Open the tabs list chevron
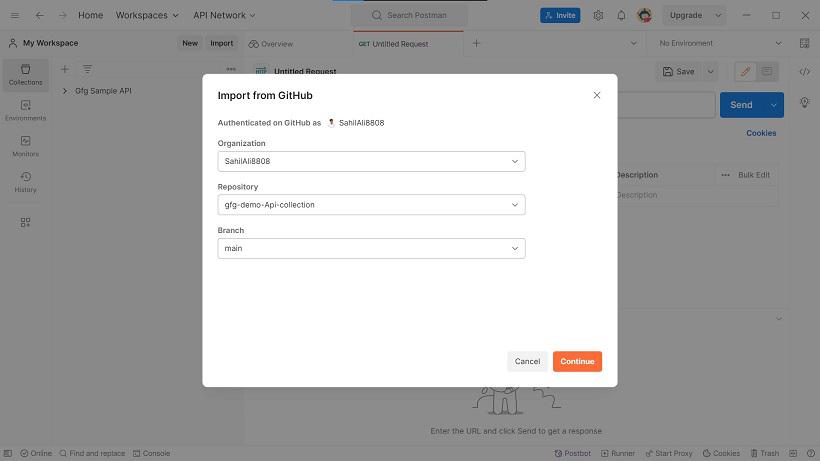Image resolution: width=820 pixels, height=461 pixels. pos(633,43)
